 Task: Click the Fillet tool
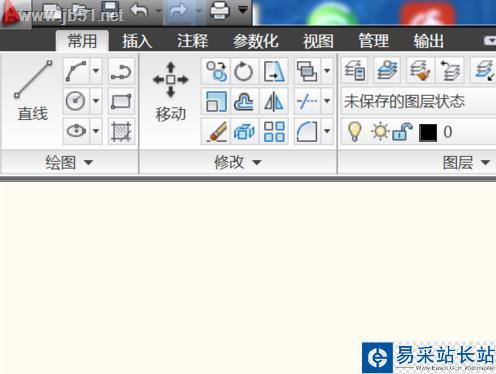(x=307, y=131)
